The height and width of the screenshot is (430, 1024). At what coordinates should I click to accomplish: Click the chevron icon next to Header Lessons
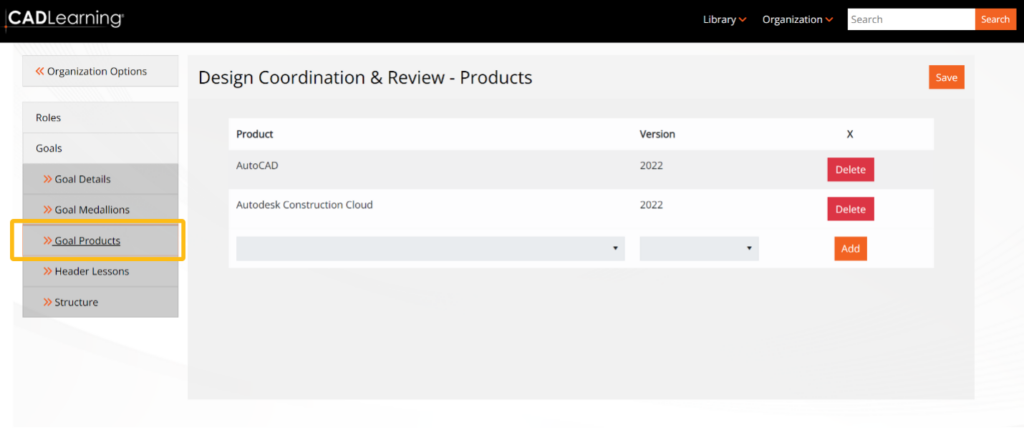[x=47, y=271]
